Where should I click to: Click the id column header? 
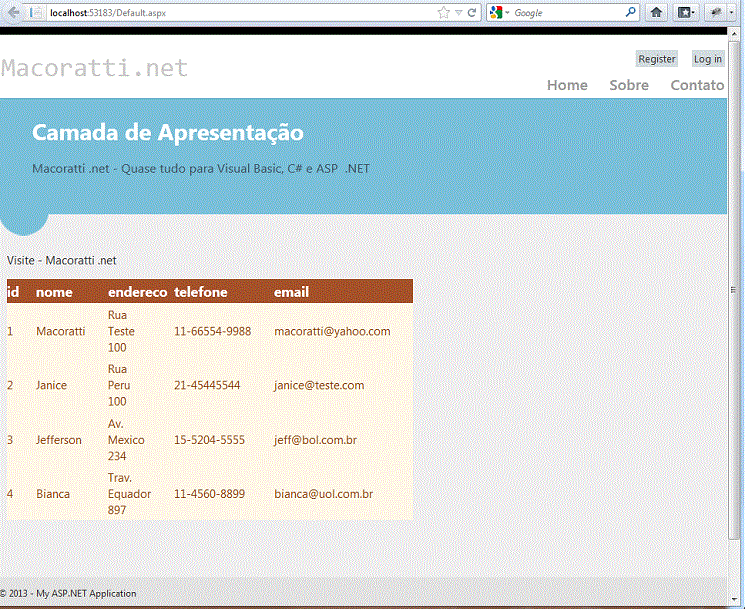[13, 292]
